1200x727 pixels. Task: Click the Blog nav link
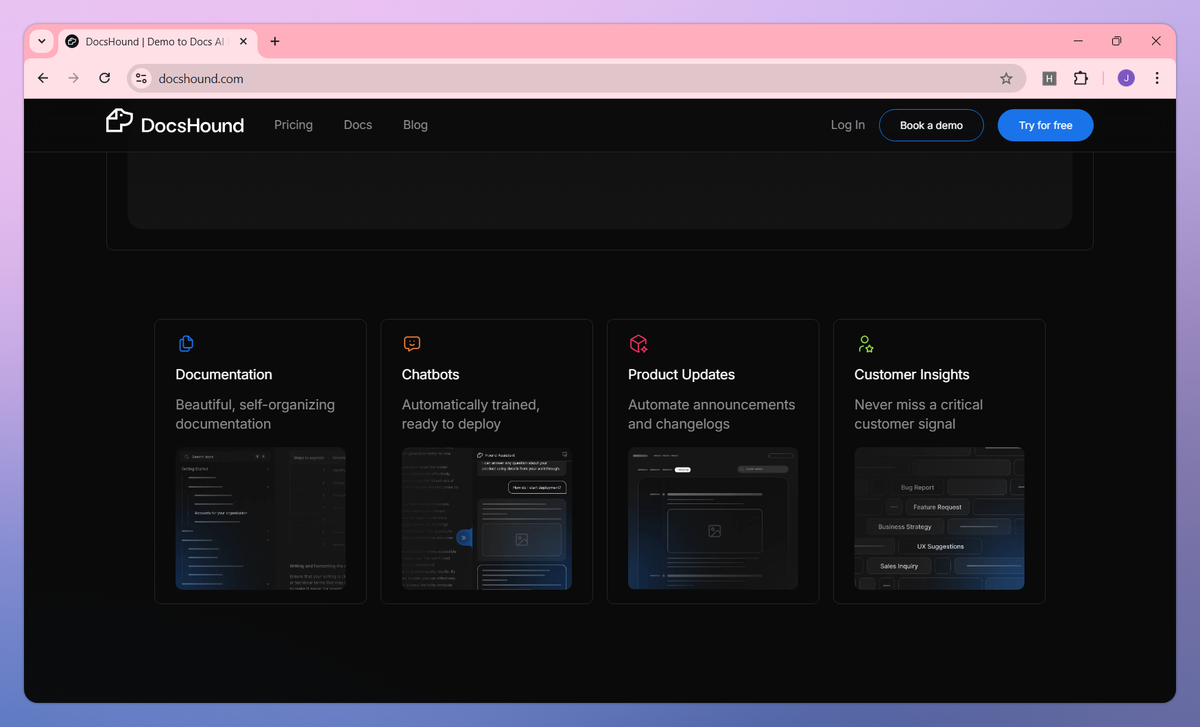(415, 124)
